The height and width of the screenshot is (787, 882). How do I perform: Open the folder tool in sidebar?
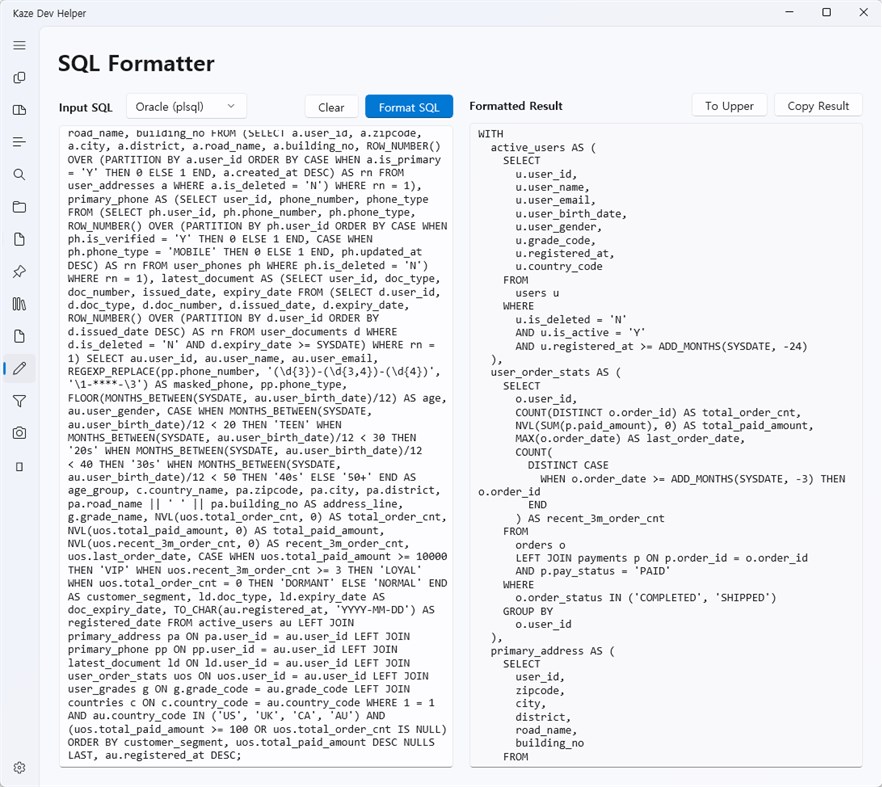click(x=19, y=207)
